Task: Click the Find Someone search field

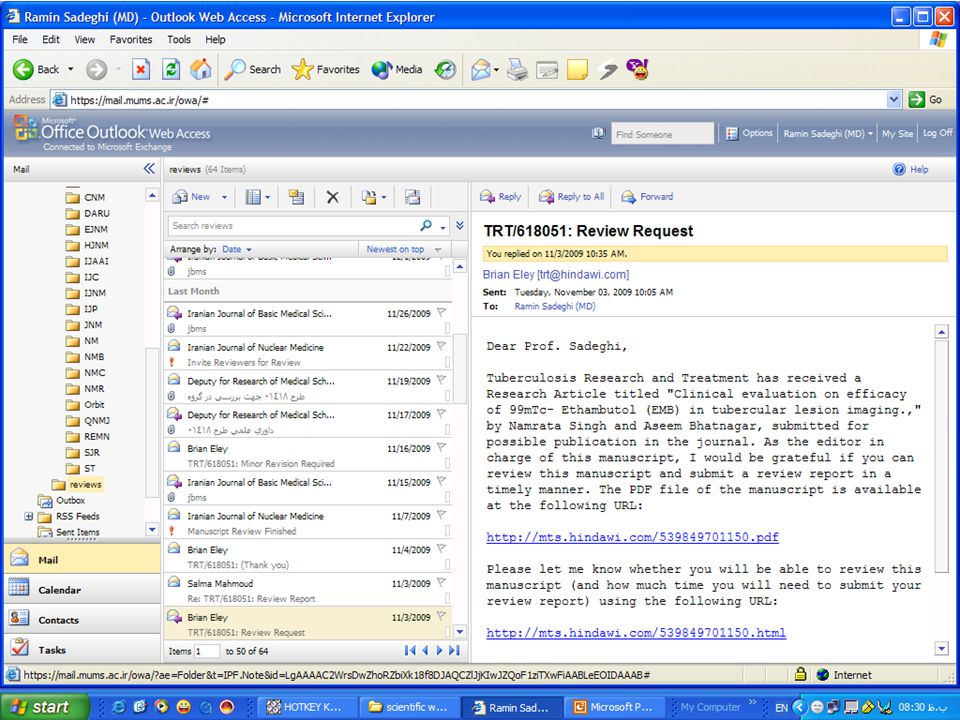Action: click(x=662, y=133)
